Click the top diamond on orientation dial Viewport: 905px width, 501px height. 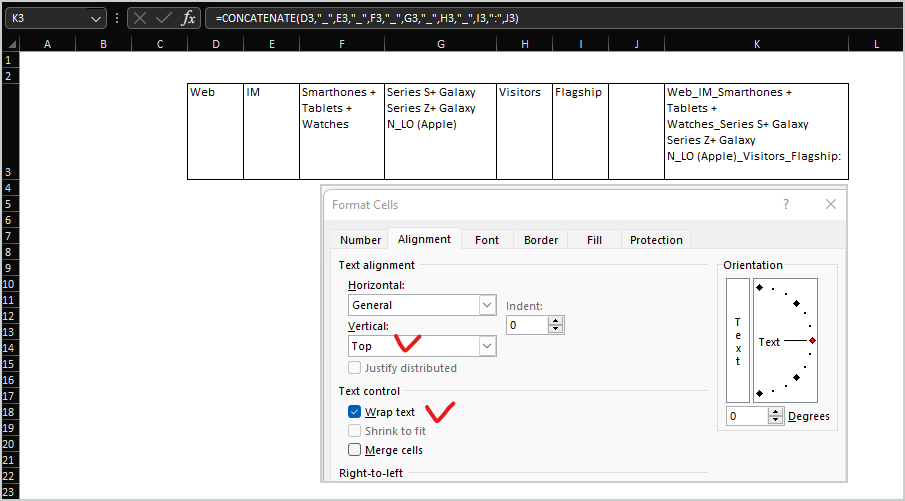760,287
